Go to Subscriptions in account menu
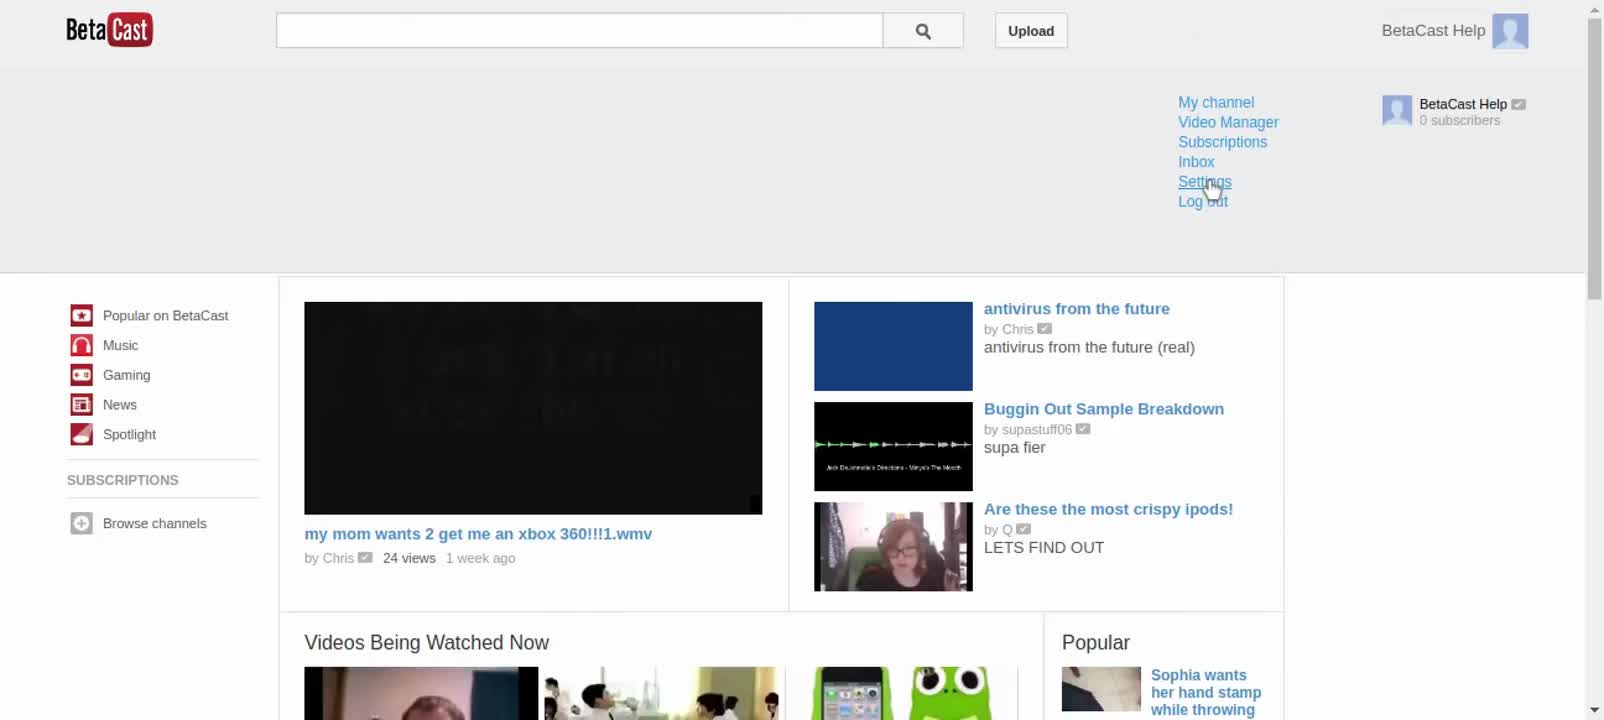The width and height of the screenshot is (1604, 720). coord(1222,142)
